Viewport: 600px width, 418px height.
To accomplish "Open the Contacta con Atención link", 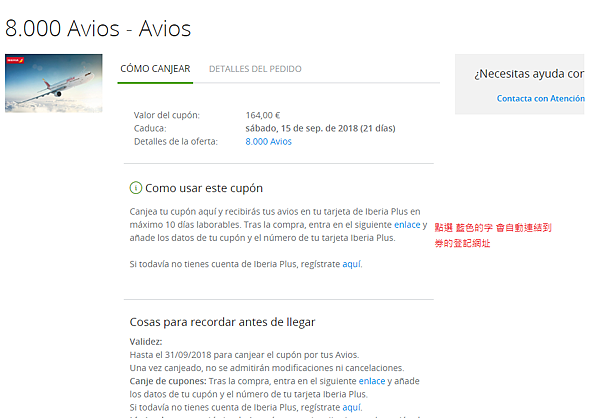I will [540, 99].
